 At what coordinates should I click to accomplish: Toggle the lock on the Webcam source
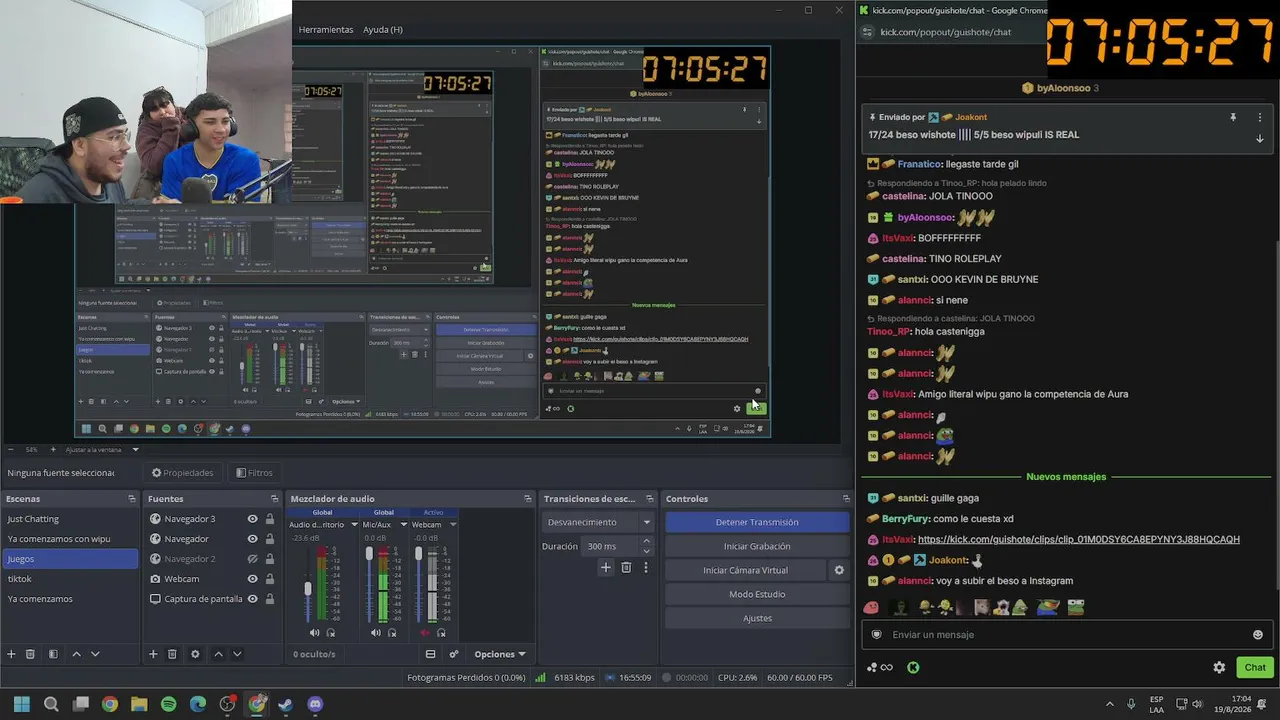270,579
